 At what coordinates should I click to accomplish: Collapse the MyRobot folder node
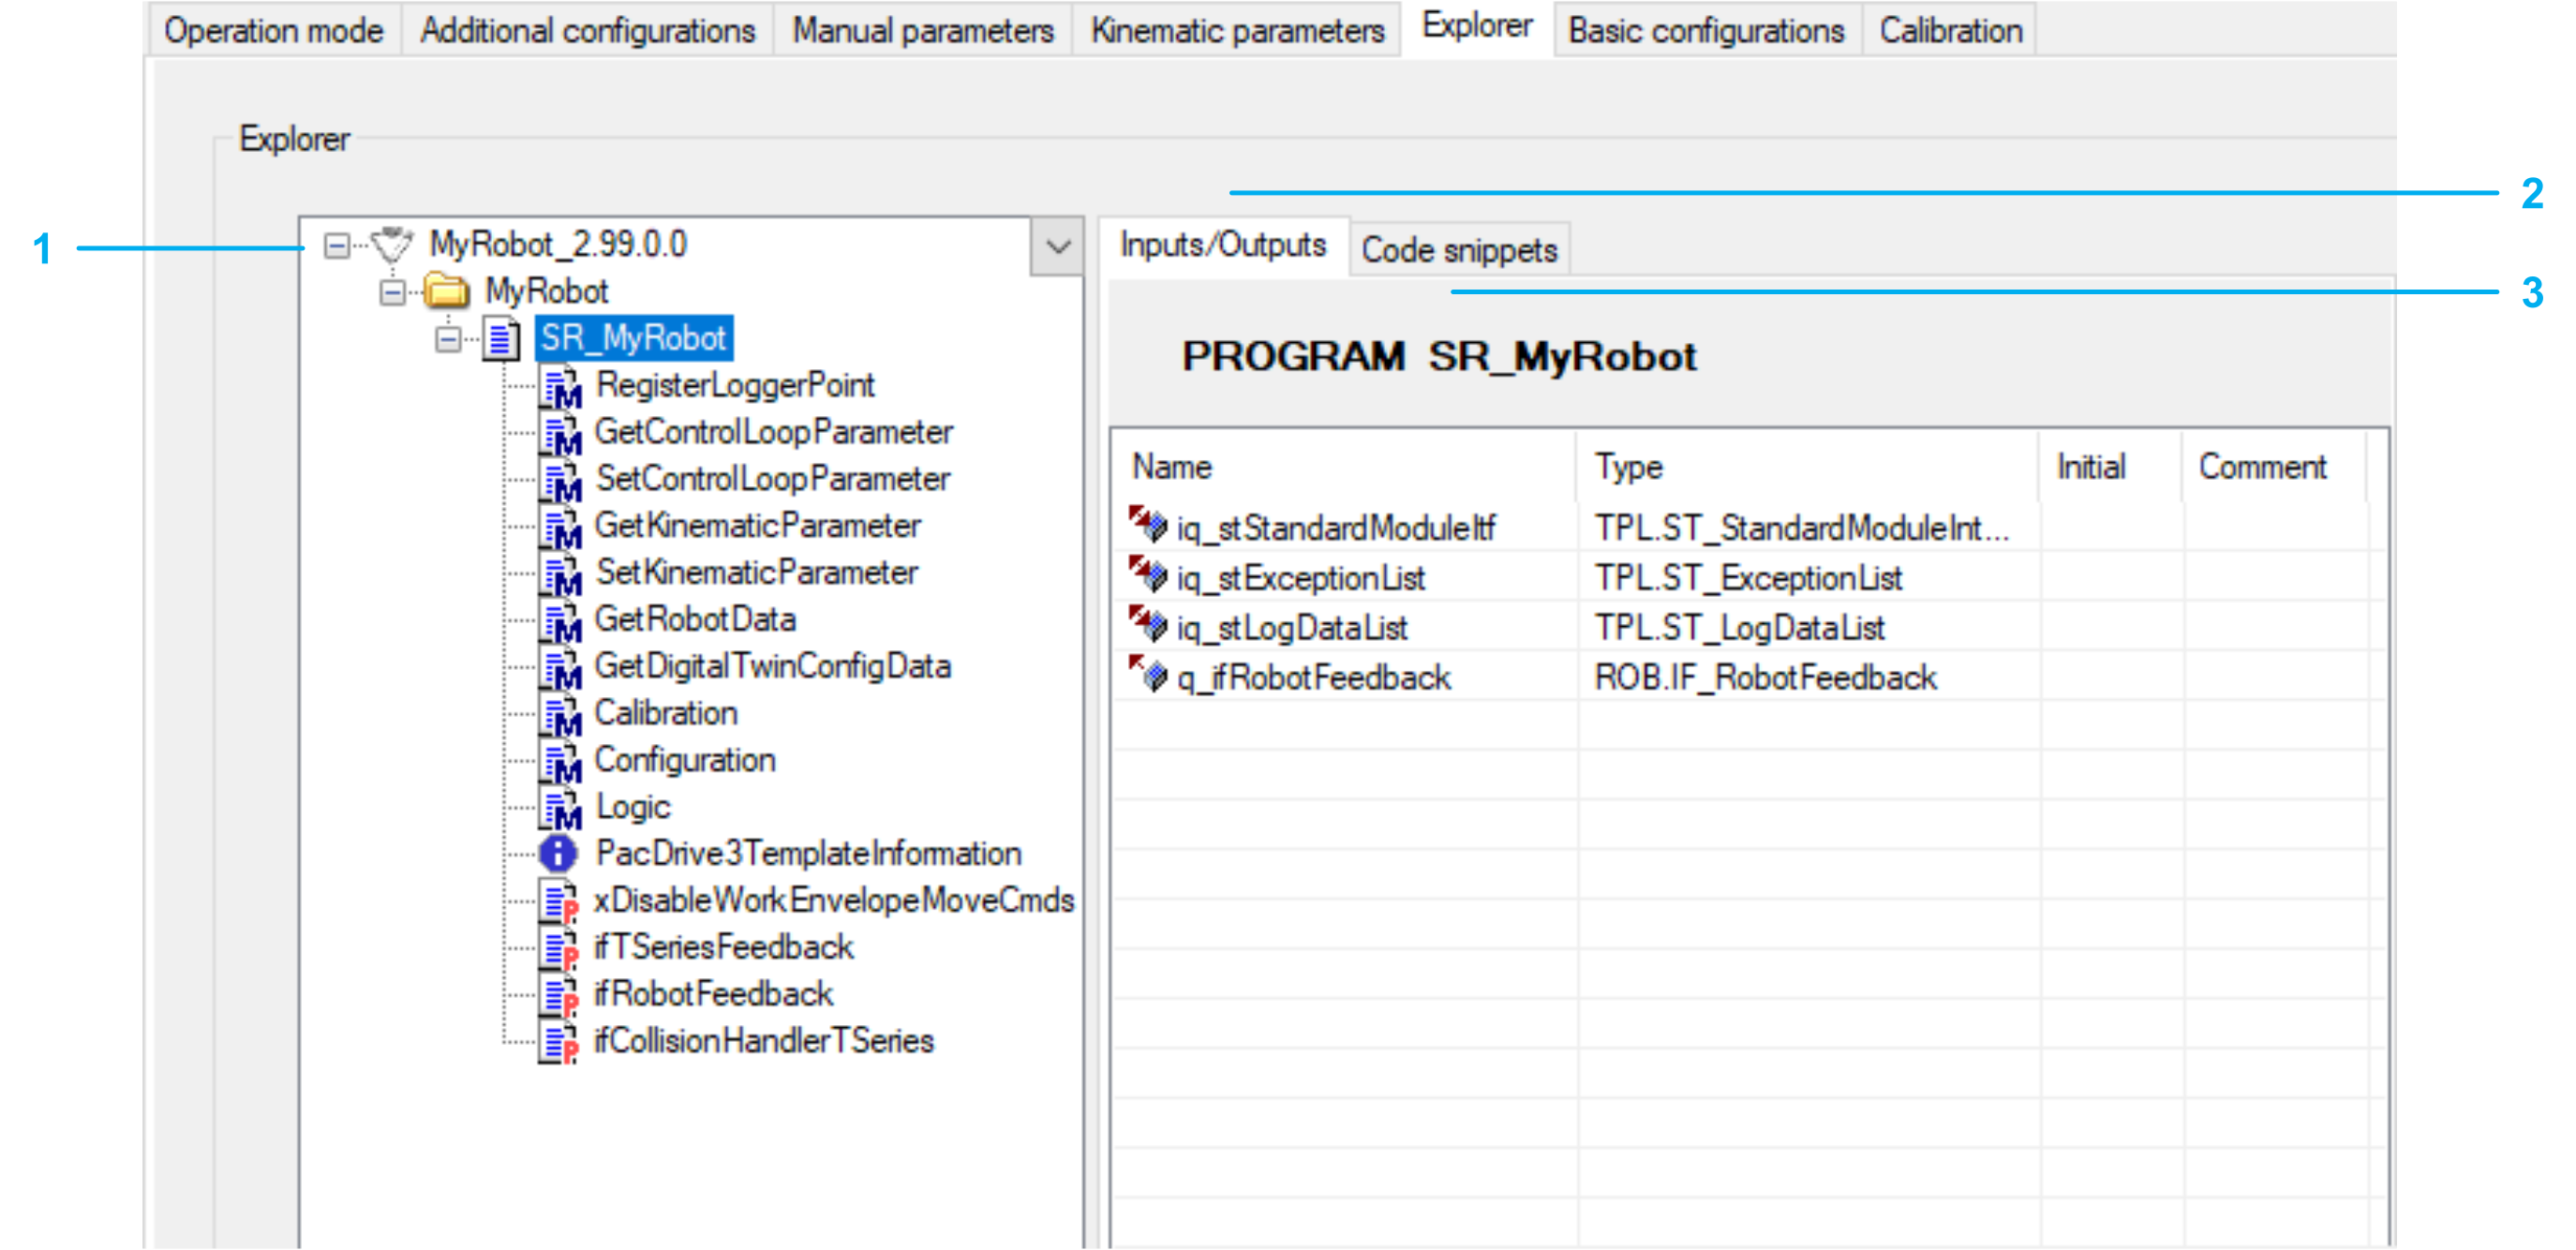coord(393,292)
